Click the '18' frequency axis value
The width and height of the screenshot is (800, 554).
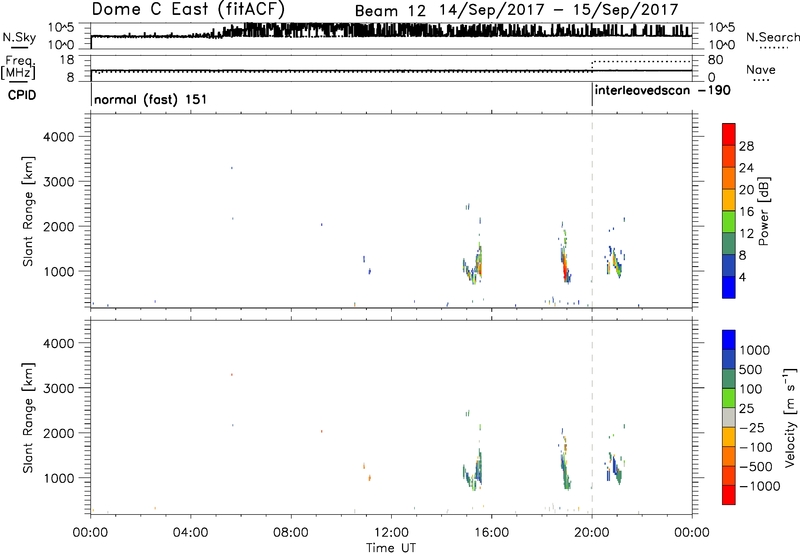67,60
